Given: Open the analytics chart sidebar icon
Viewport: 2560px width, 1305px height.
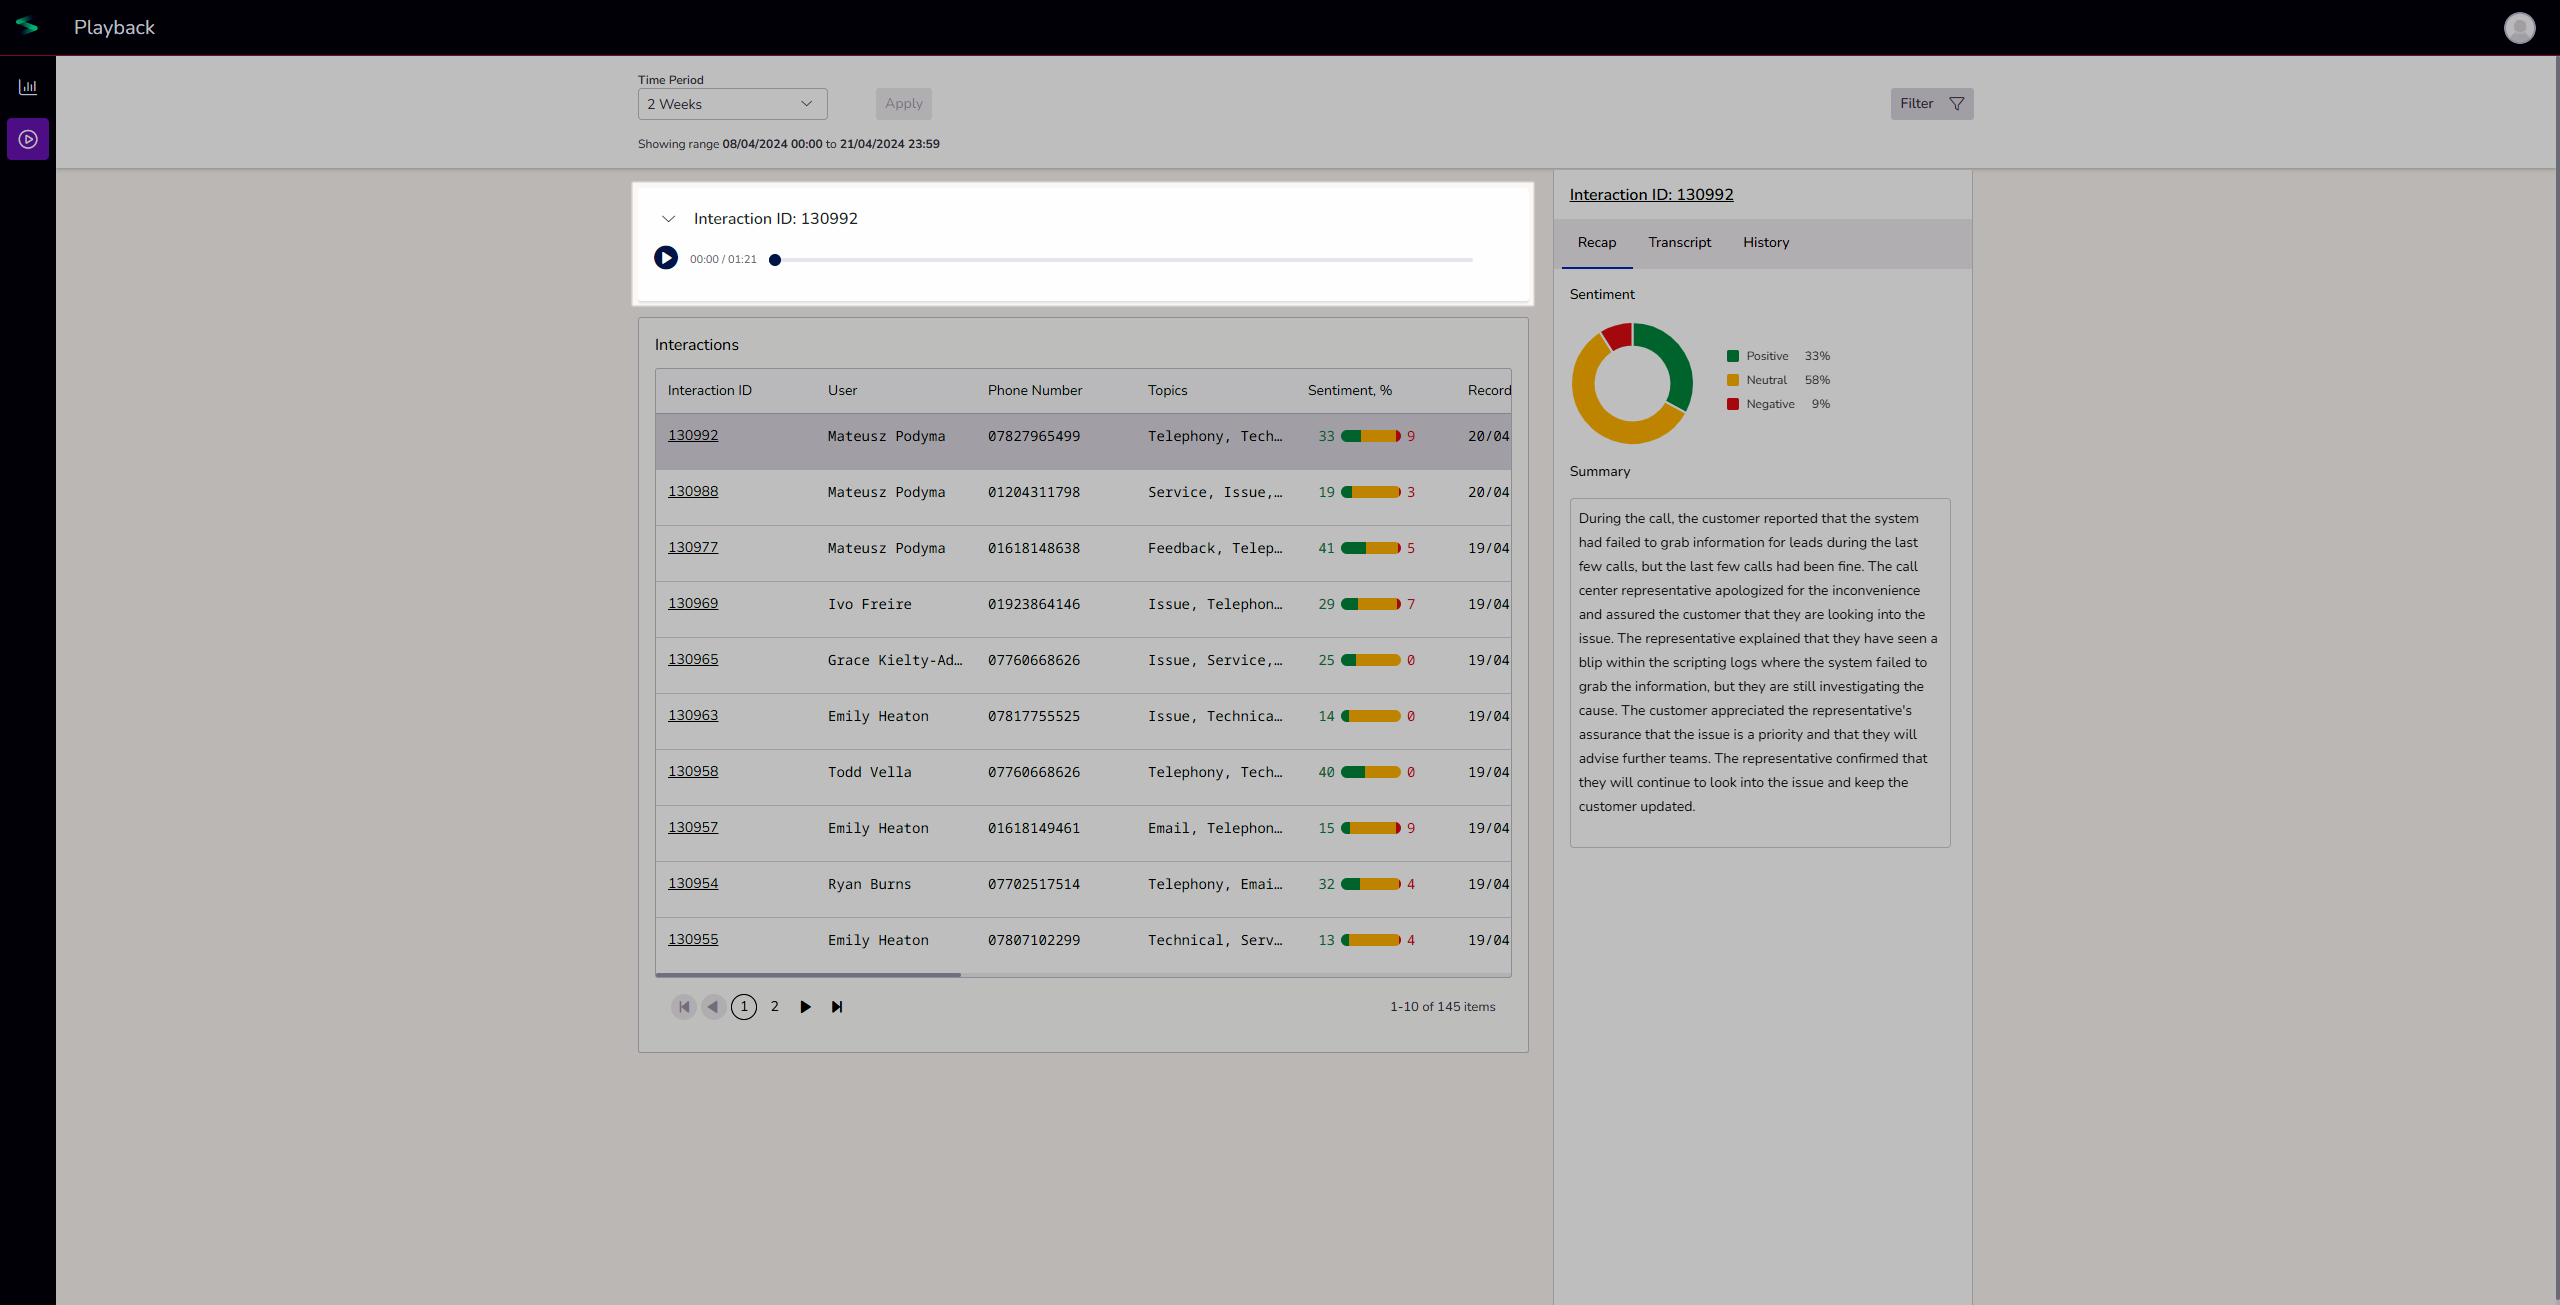Looking at the screenshot, I should [x=28, y=87].
